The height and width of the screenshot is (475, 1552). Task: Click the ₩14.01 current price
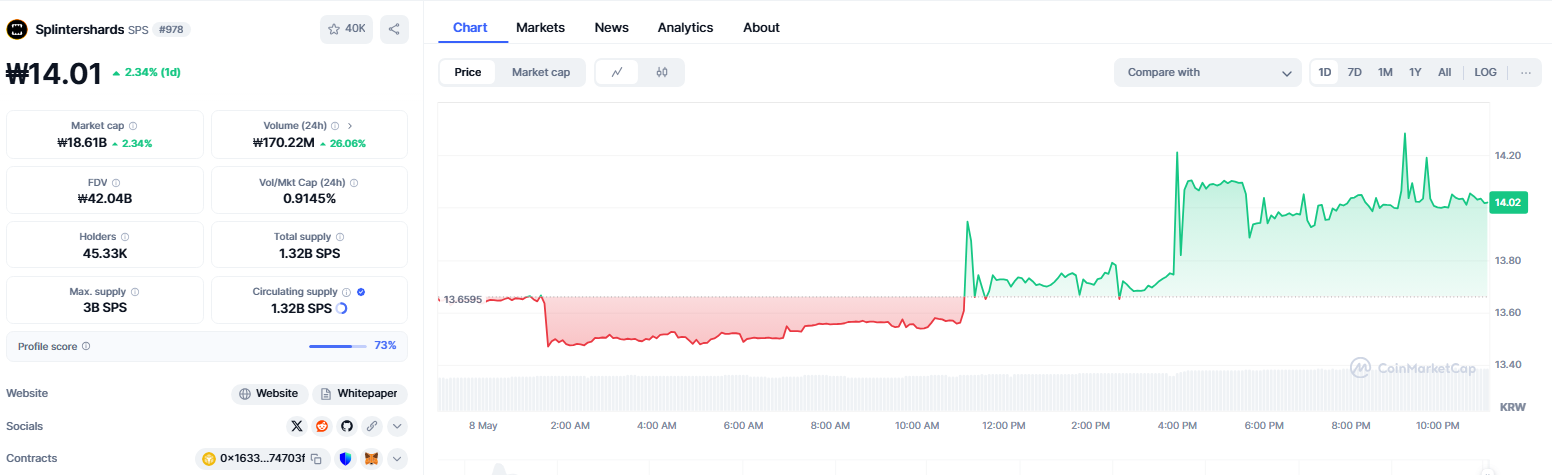click(x=55, y=73)
